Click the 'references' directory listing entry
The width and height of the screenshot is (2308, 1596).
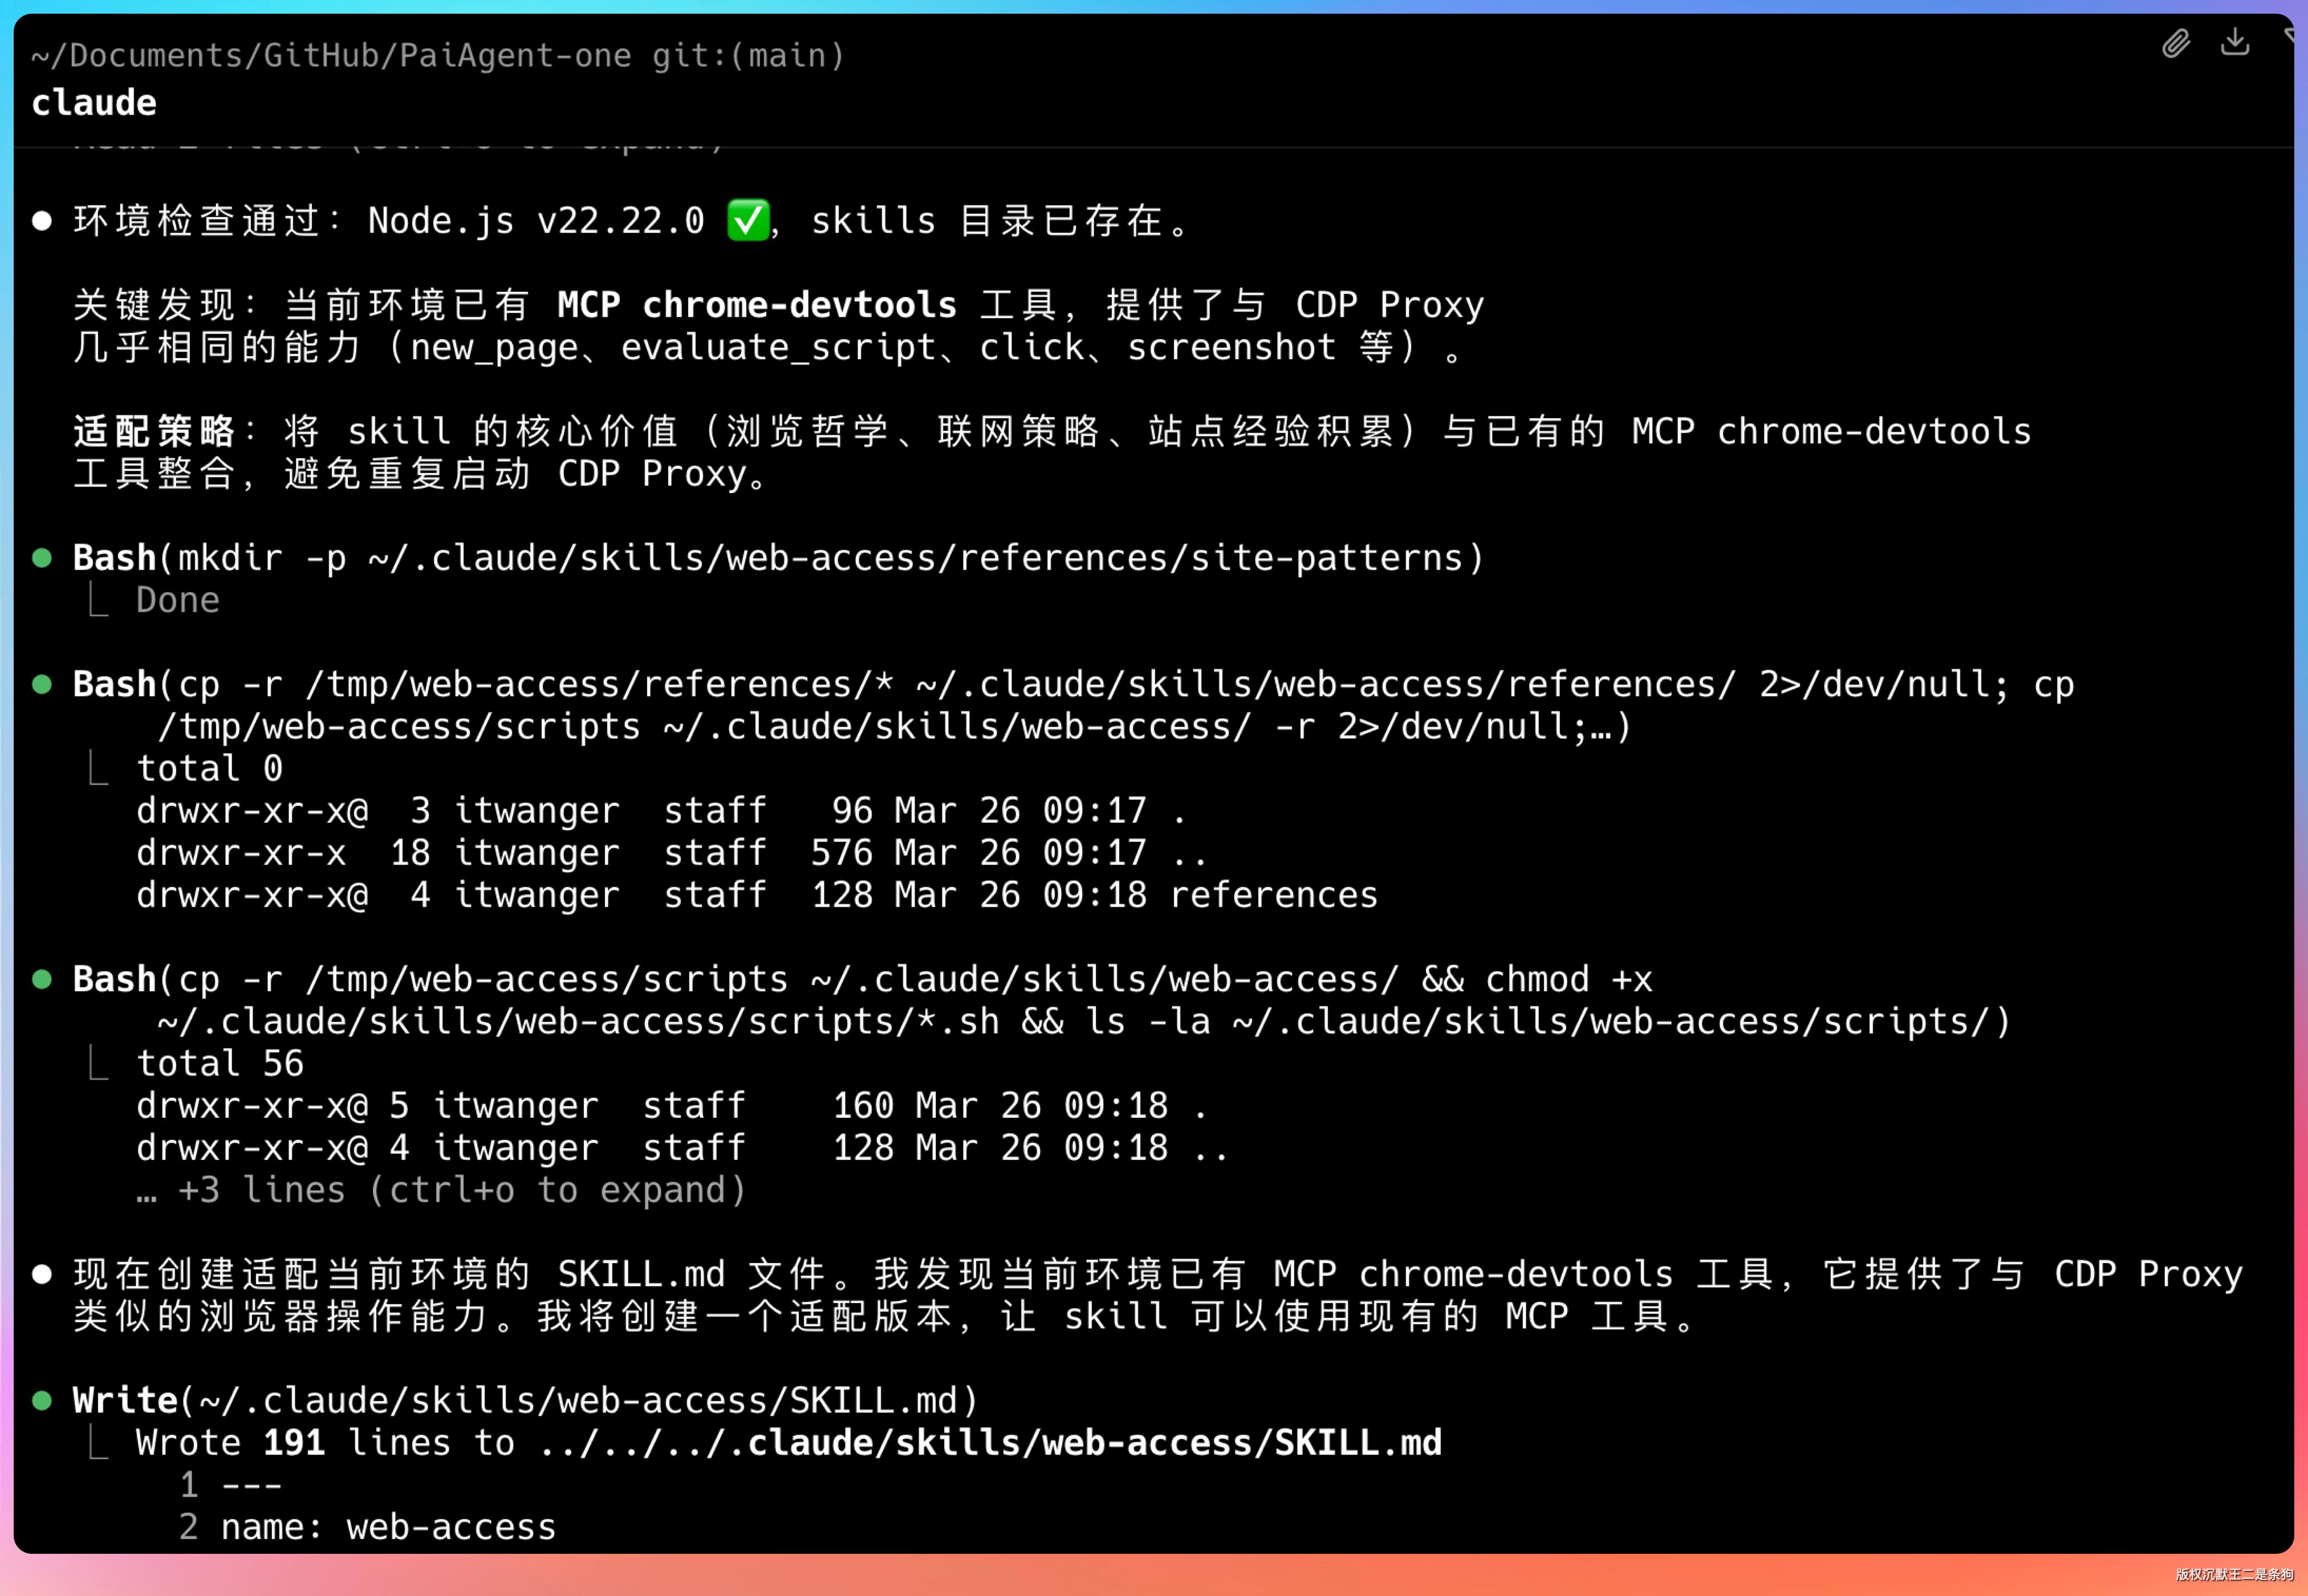(1273, 895)
